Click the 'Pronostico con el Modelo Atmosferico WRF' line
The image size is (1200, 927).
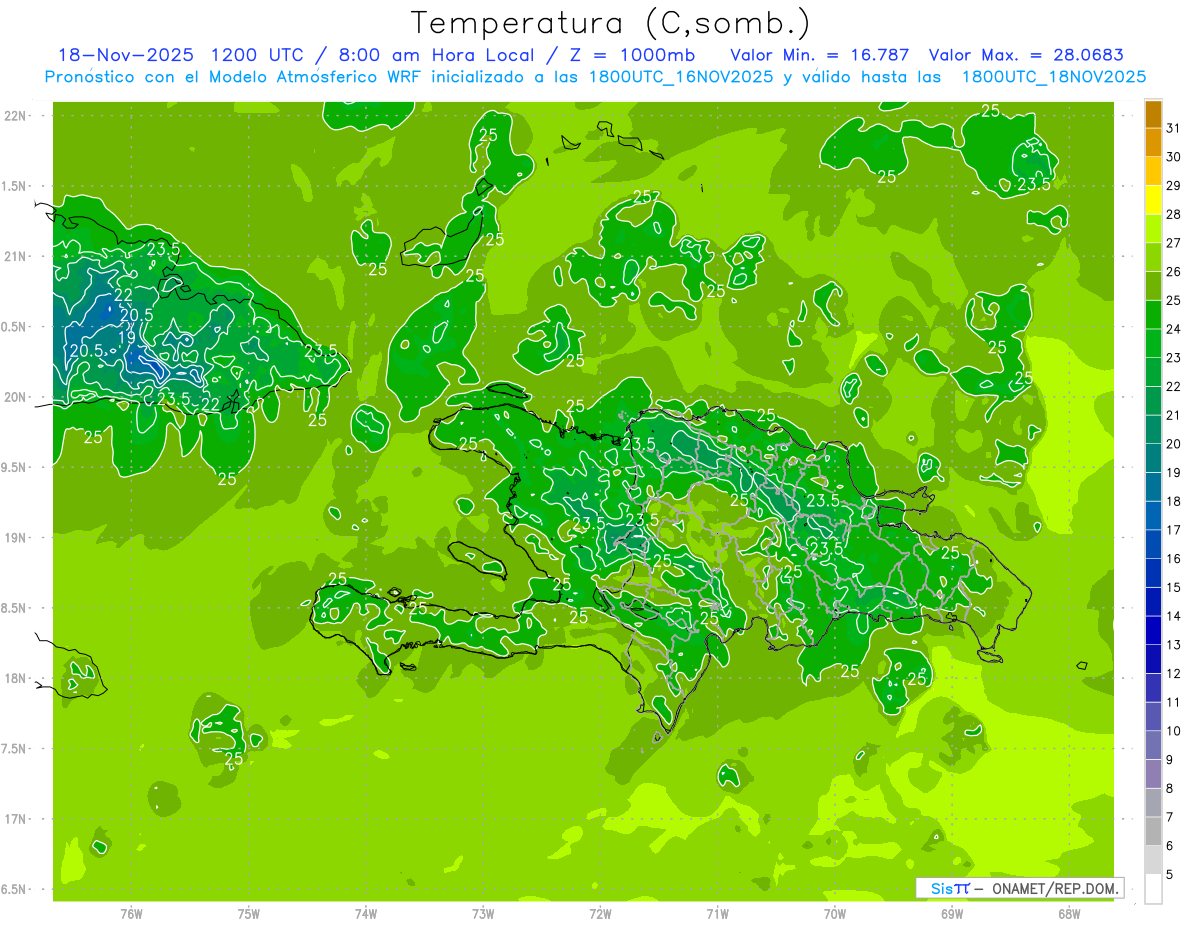[595, 76]
